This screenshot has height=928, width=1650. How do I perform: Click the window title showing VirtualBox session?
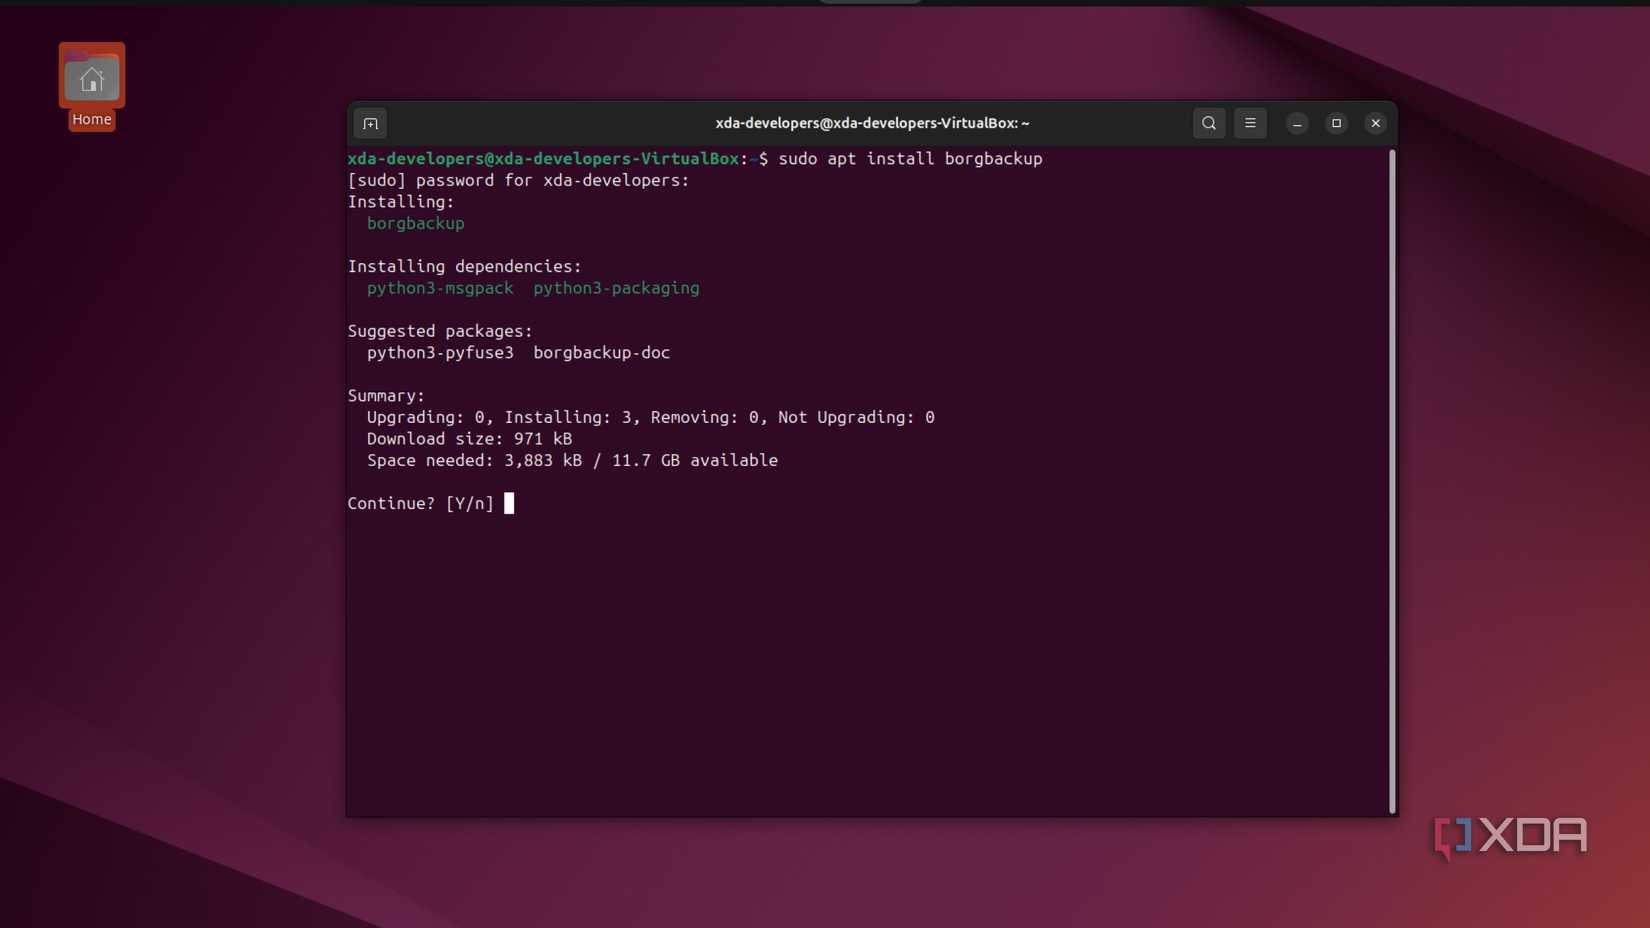click(x=870, y=123)
